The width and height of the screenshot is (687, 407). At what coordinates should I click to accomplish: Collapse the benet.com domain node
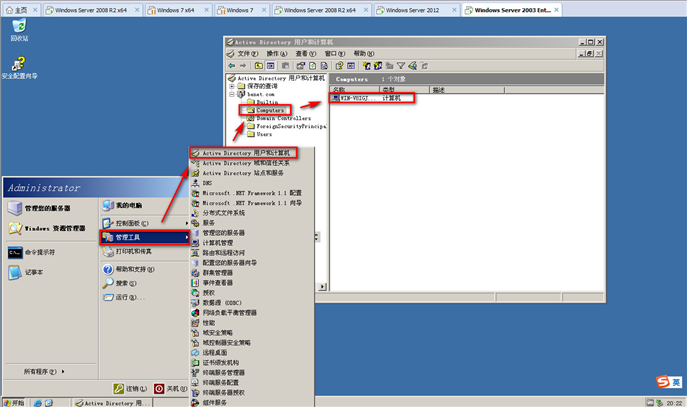tap(232, 94)
